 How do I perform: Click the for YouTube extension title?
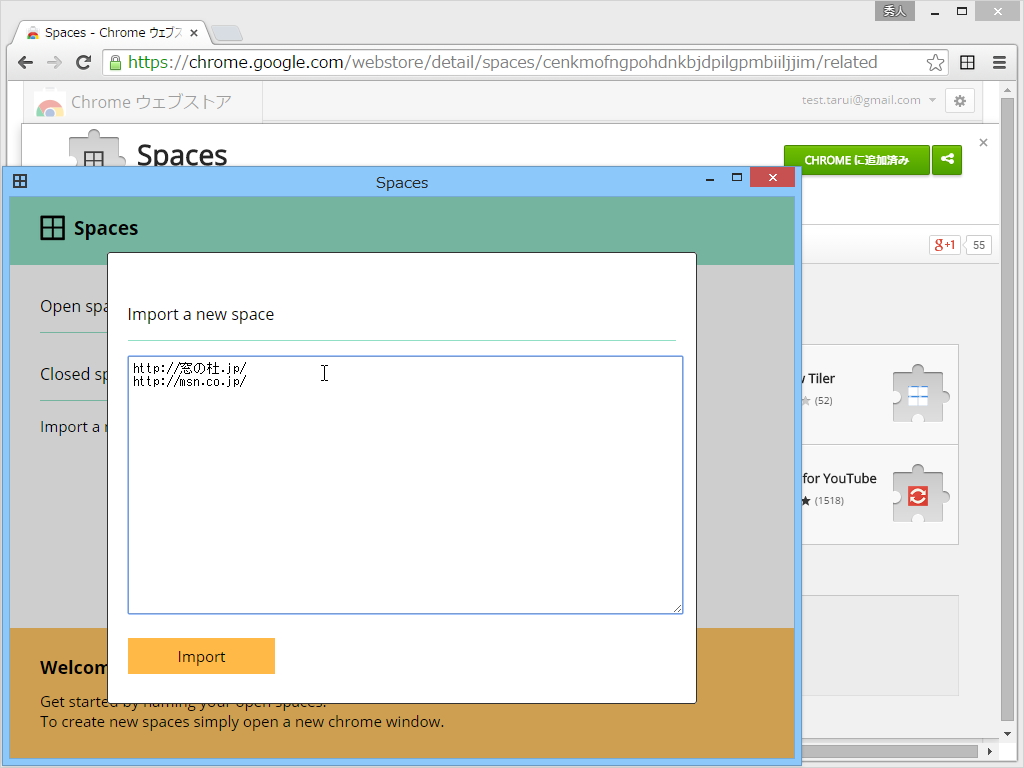click(839, 479)
